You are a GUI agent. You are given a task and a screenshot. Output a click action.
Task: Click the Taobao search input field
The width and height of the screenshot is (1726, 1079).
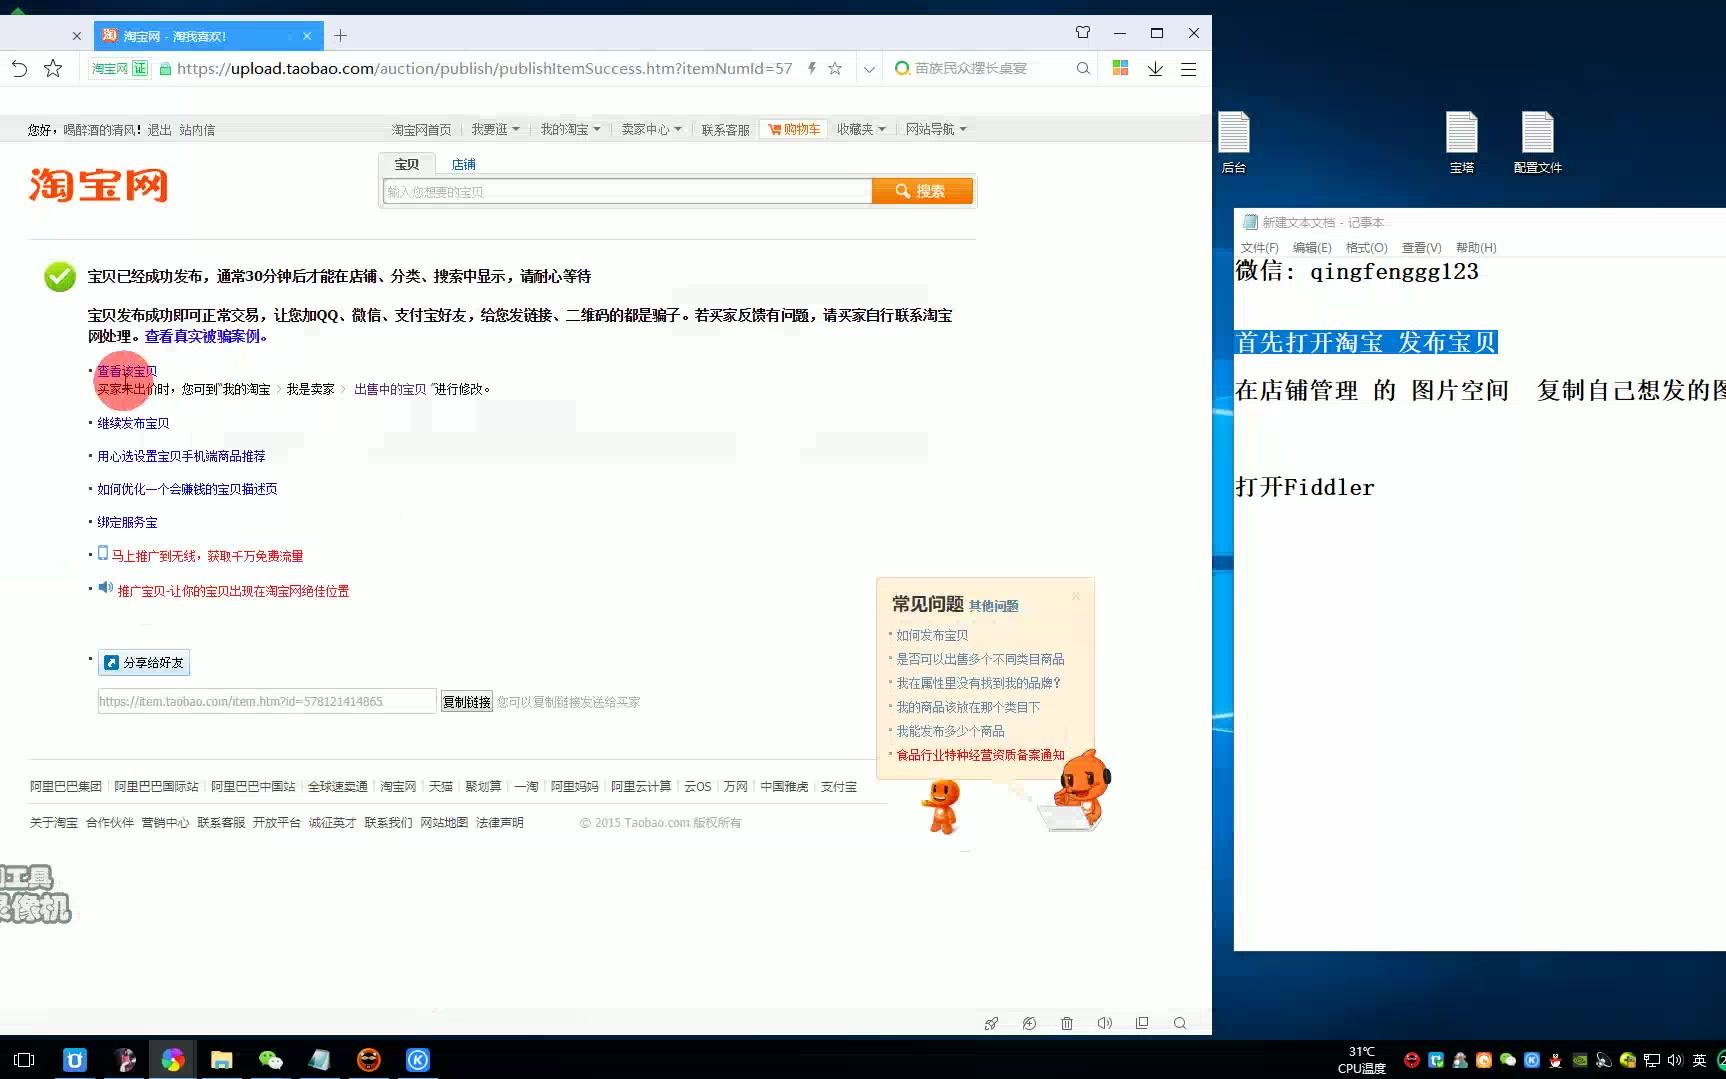coord(627,191)
